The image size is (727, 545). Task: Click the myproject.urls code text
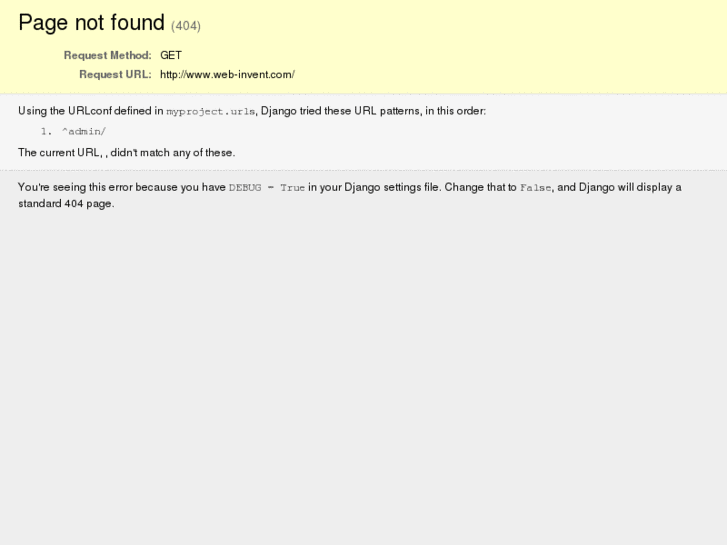click(210, 112)
